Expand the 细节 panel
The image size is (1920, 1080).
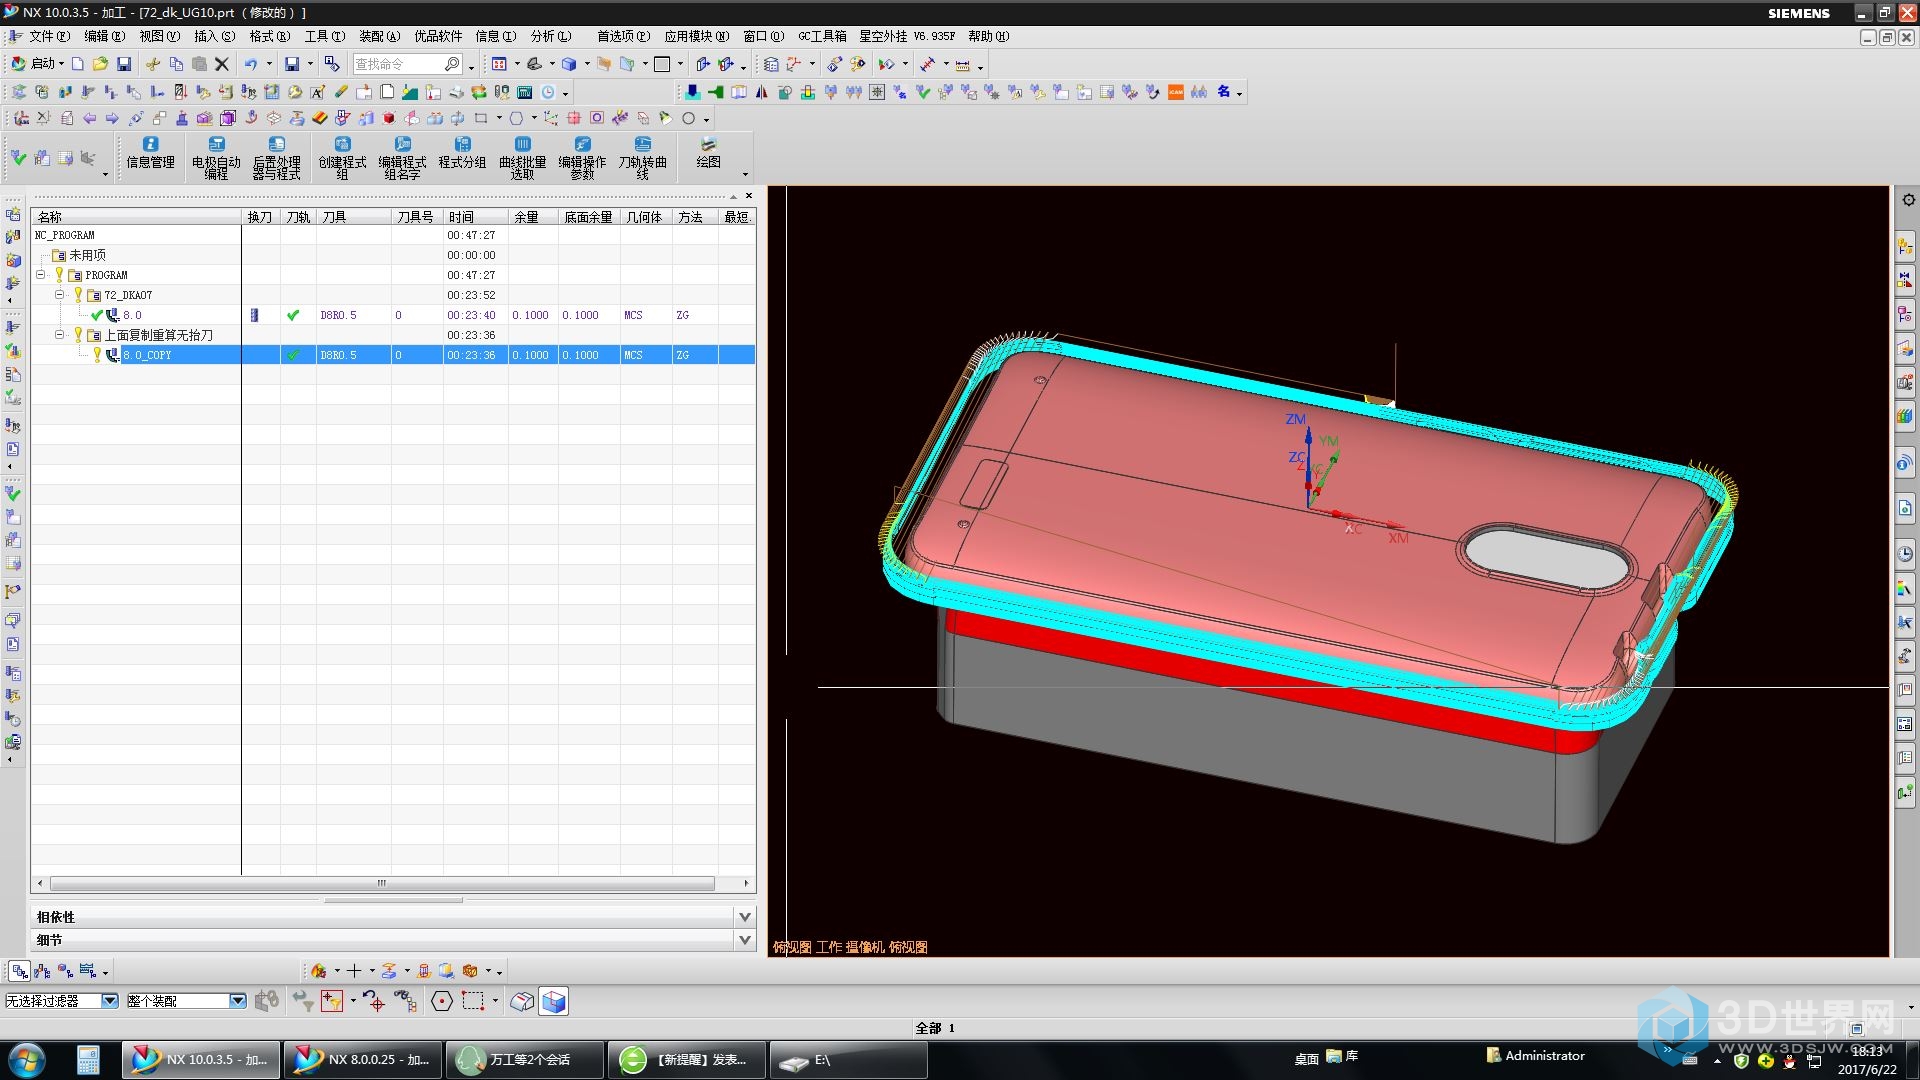[744, 940]
